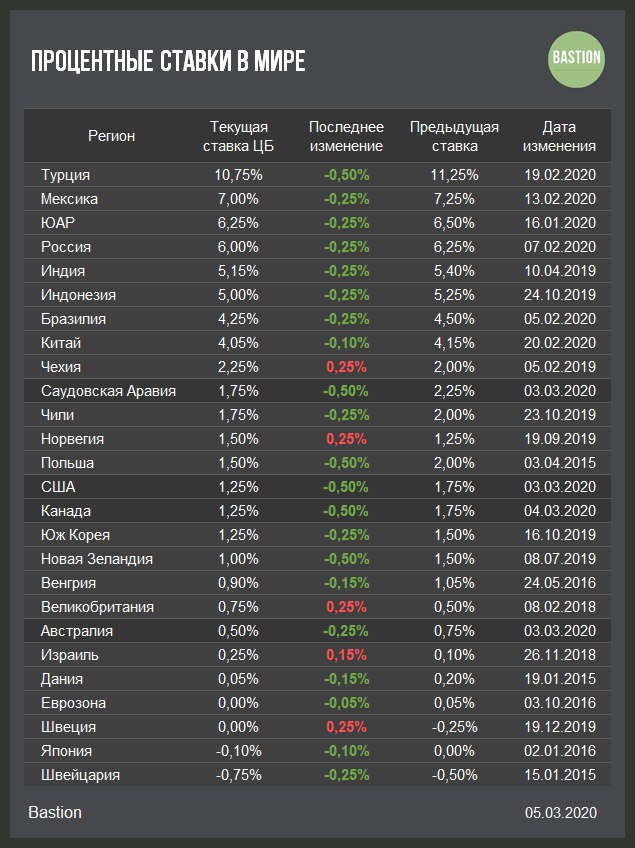Click the red 0,25% change for Чехия
The image size is (635, 848).
(346, 366)
